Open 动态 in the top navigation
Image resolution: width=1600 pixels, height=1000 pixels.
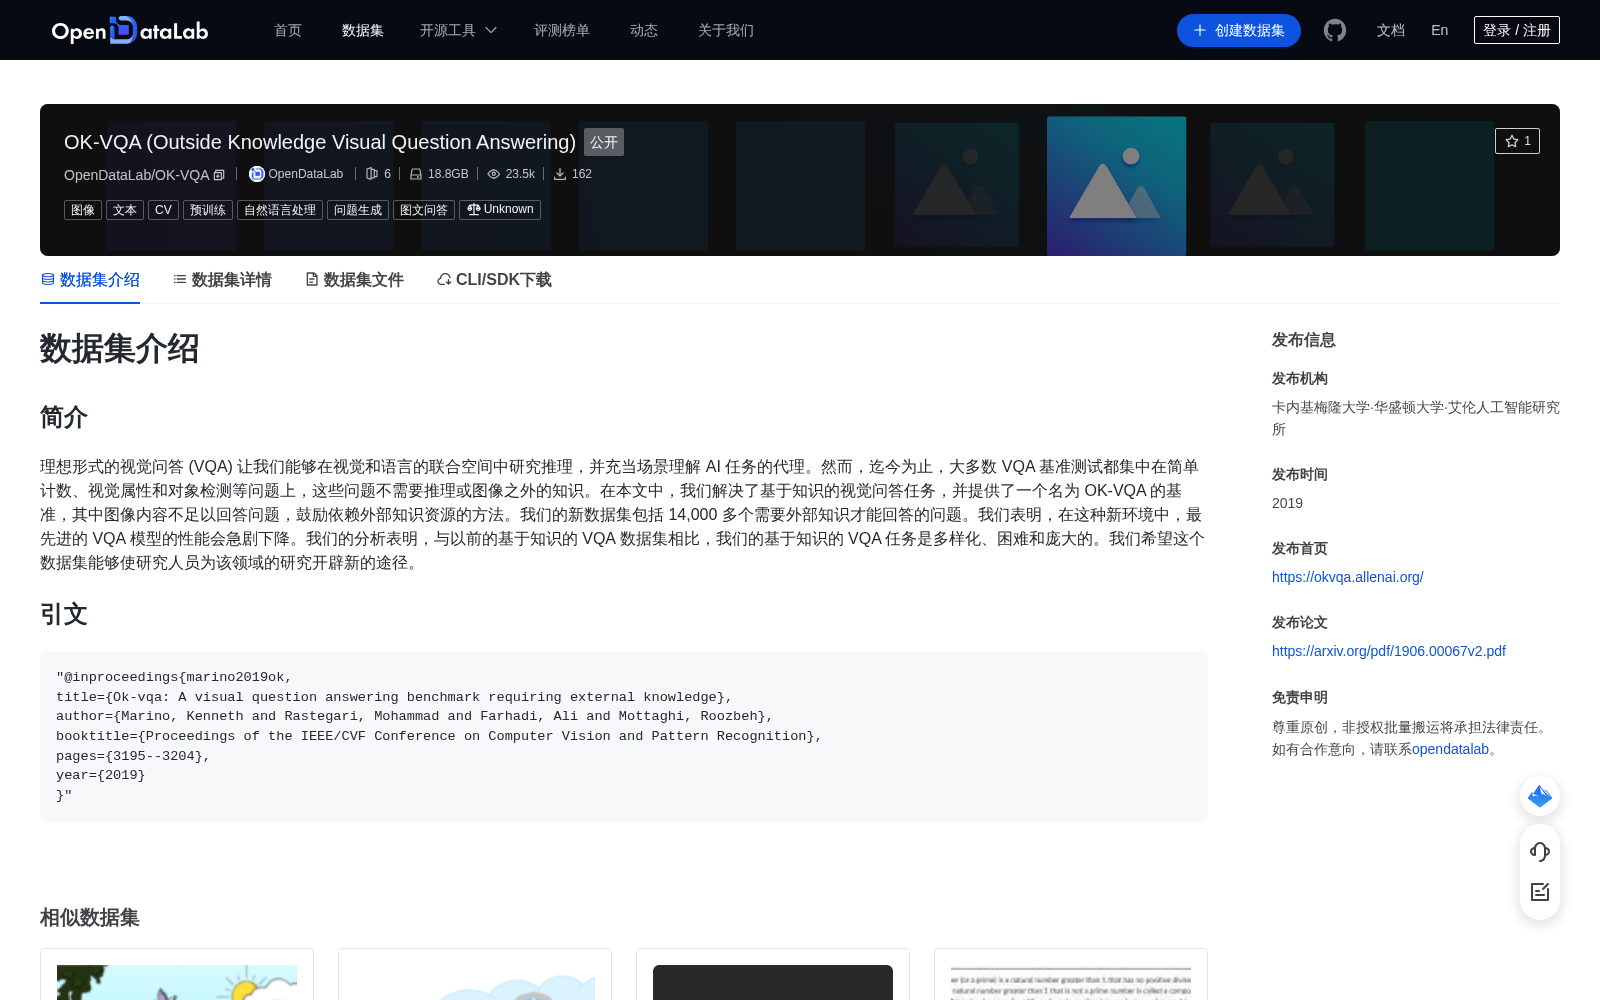(x=644, y=30)
